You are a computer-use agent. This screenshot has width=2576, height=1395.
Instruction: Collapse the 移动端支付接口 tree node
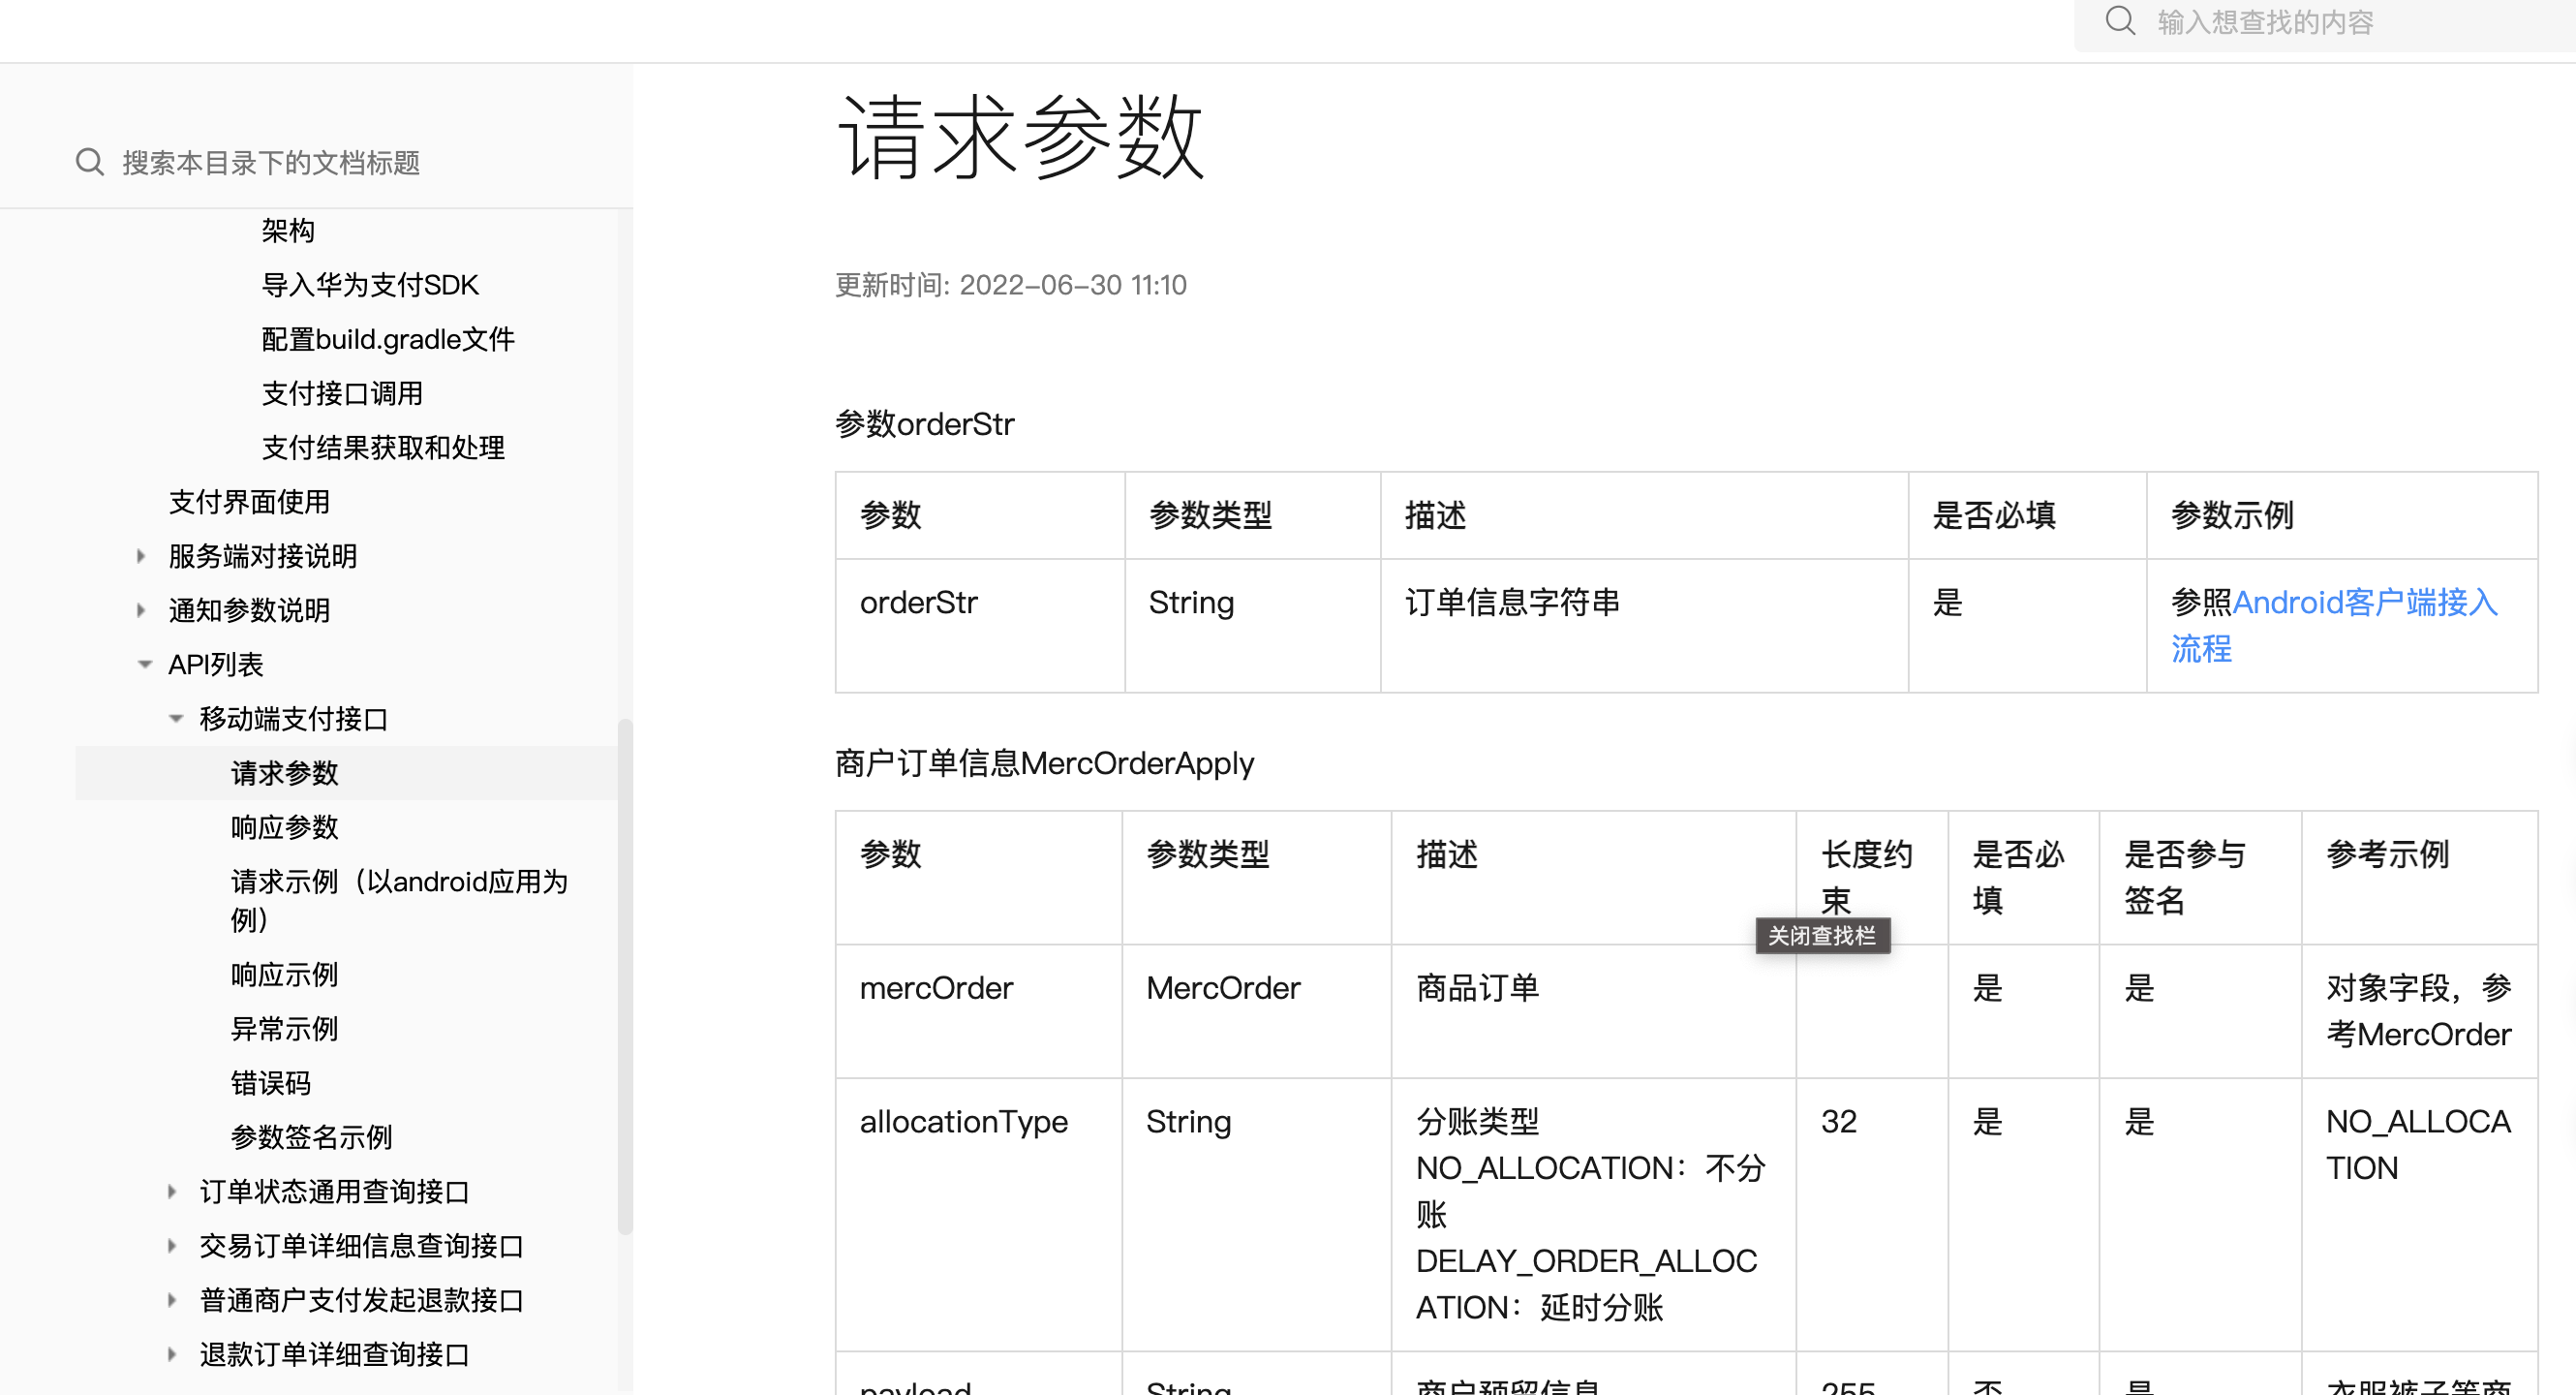pos(176,718)
